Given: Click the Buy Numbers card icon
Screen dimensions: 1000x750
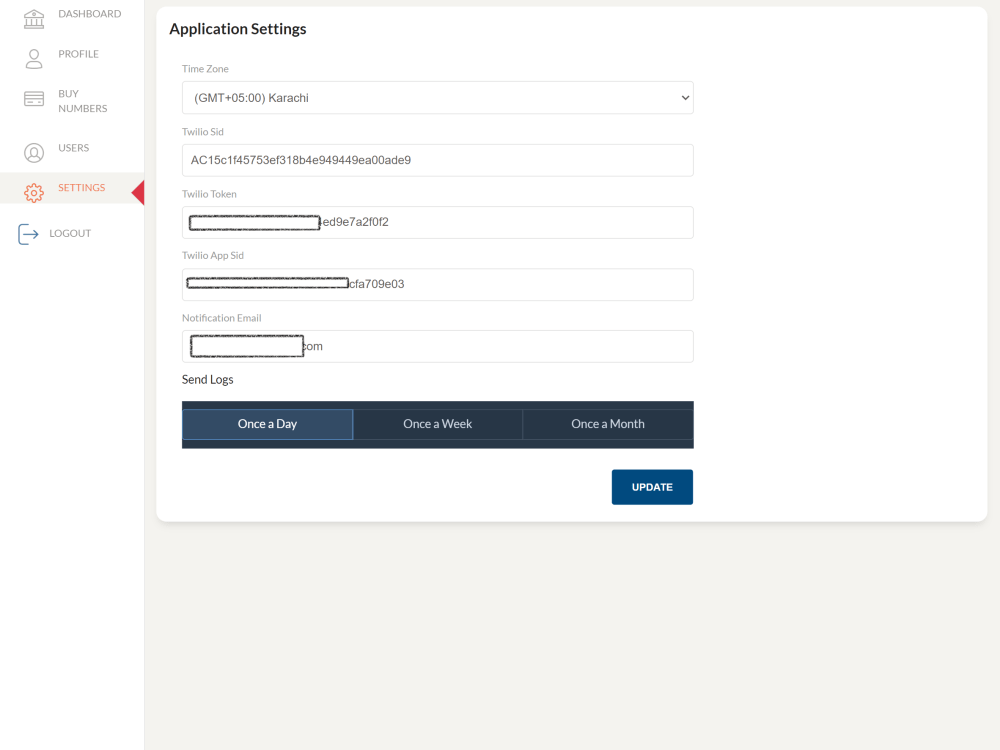Looking at the screenshot, I should click(x=33, y=99).
